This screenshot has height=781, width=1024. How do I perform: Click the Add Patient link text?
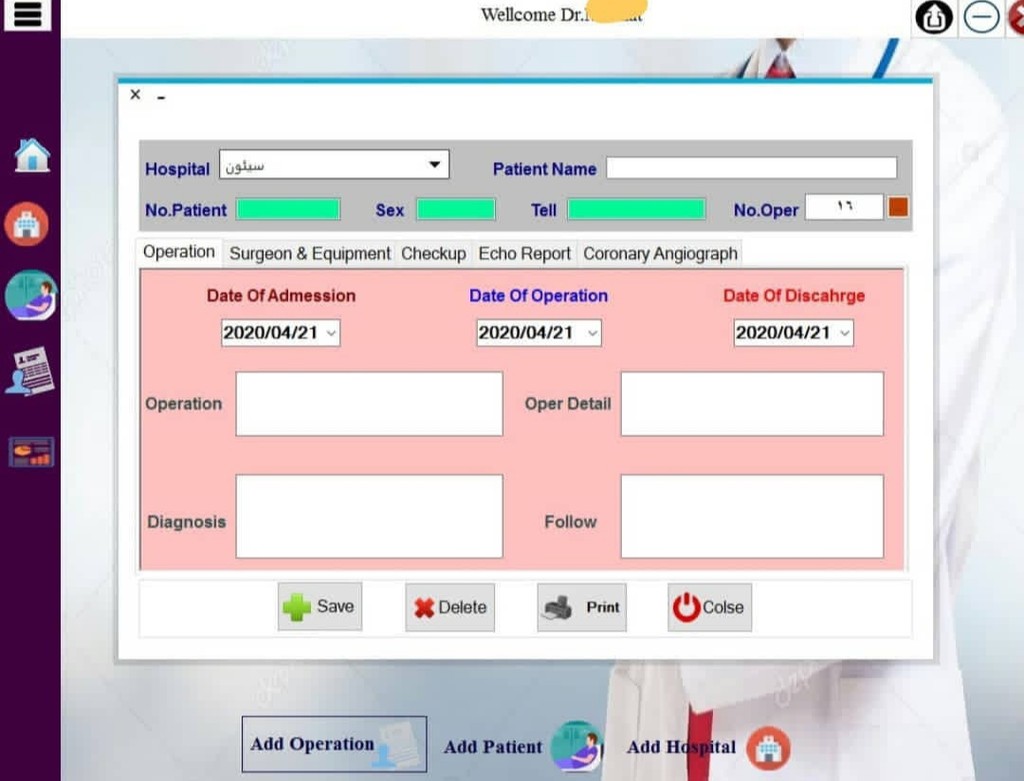[493, 746]
